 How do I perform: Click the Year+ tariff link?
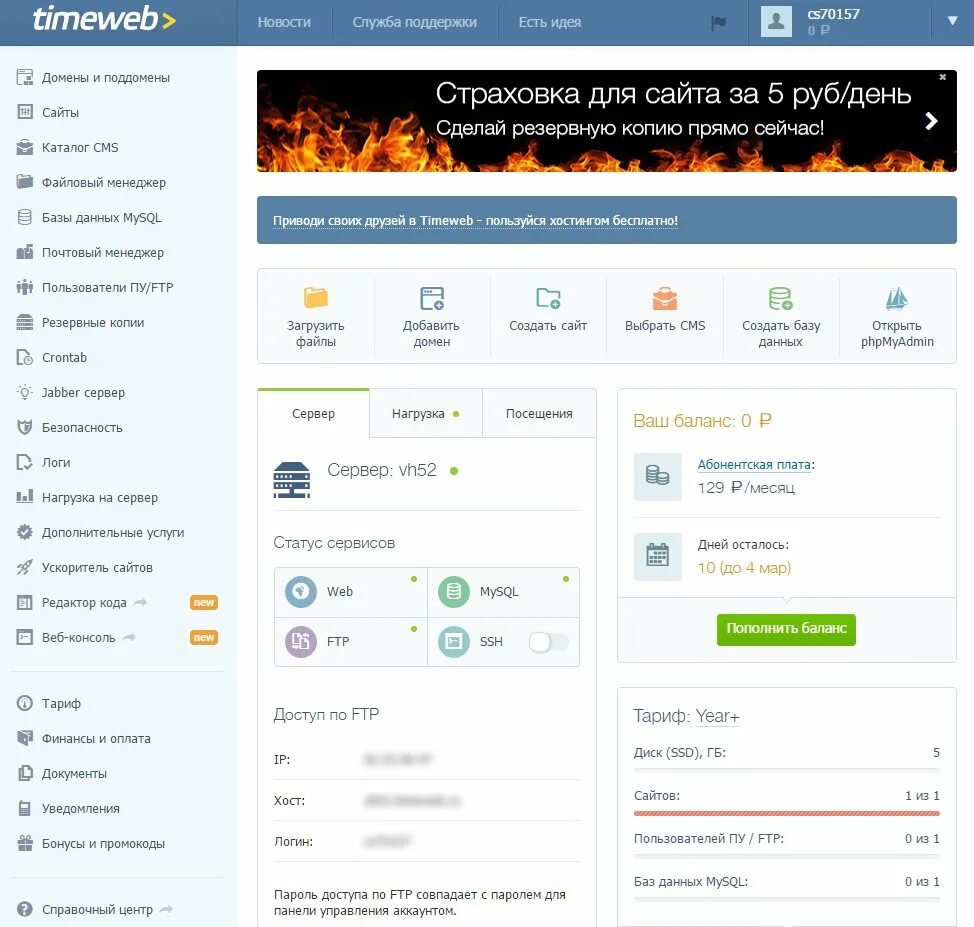pos(717,716)
